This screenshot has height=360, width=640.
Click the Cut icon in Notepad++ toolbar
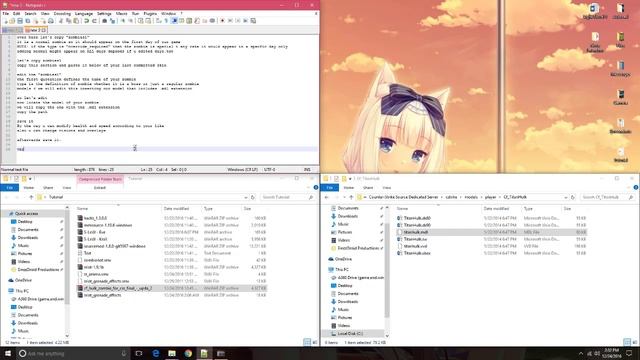coord(61,21)
